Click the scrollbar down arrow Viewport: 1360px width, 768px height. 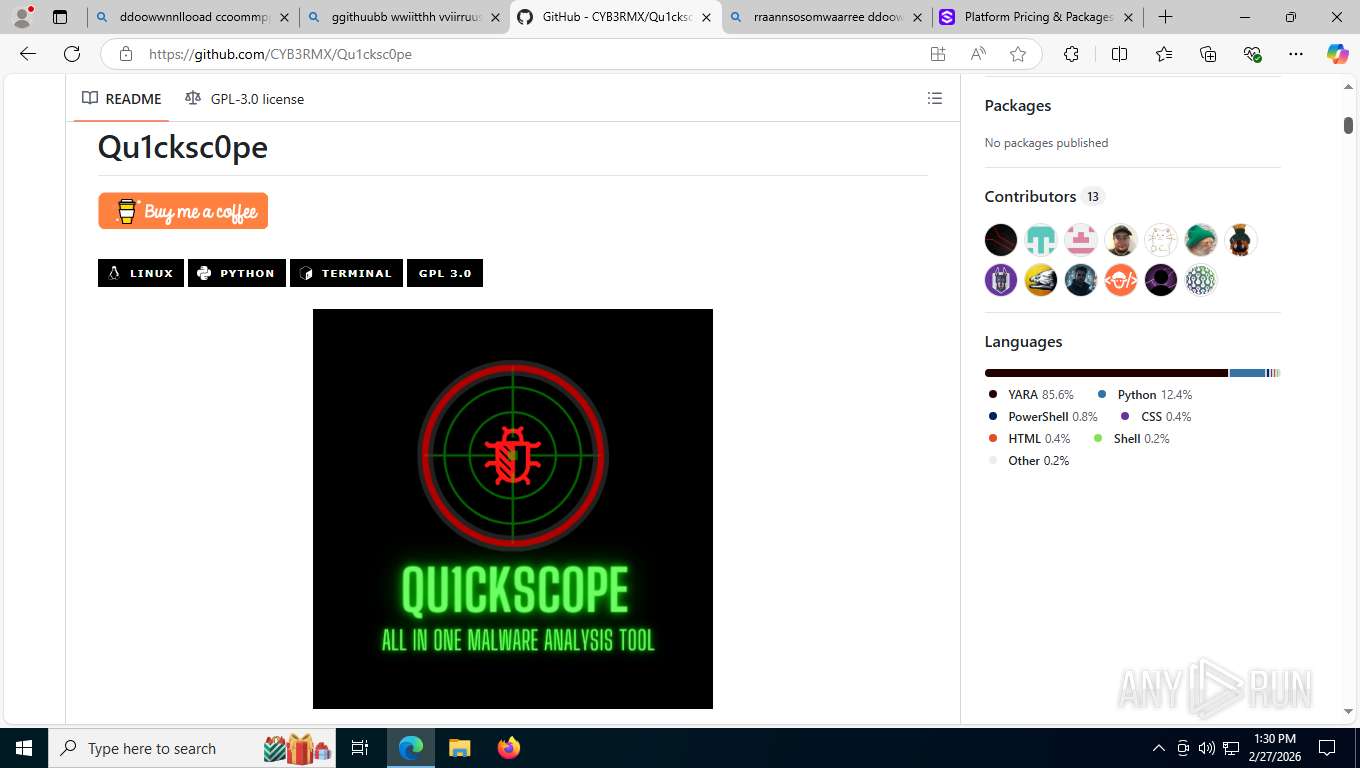tap(1348, 711)
